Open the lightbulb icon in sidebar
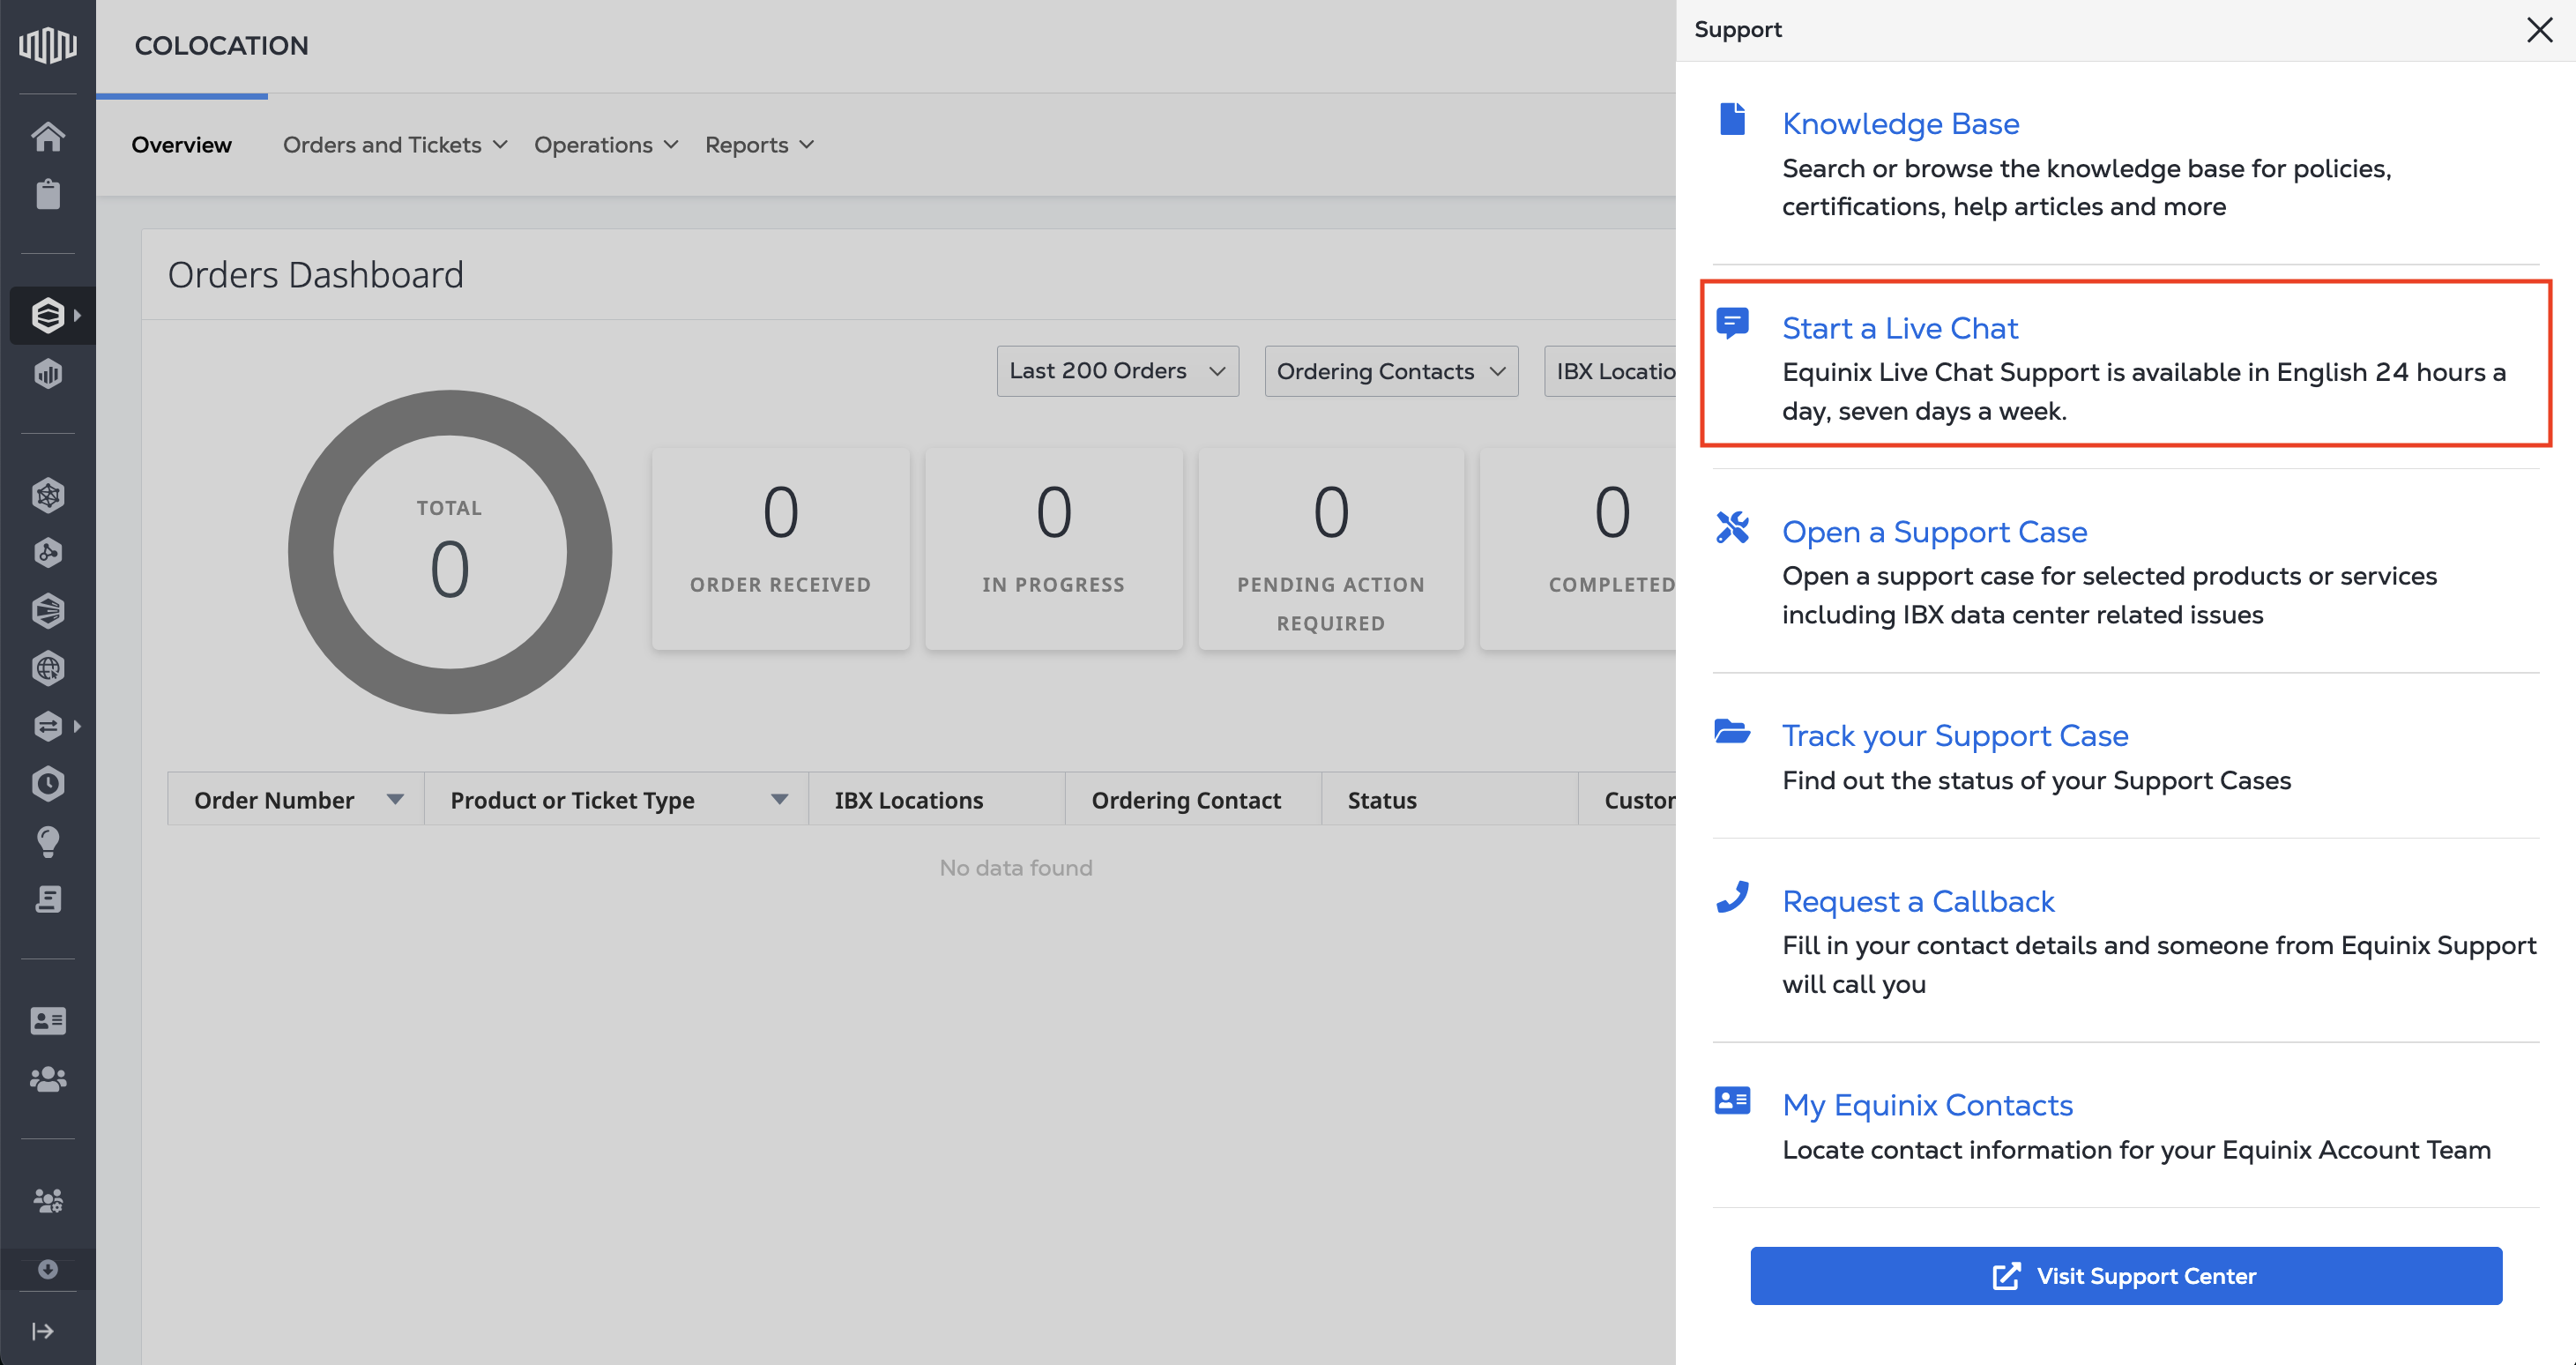Image resolution: width=2576 pixels, height=1365 pixels. pos(47,842)
